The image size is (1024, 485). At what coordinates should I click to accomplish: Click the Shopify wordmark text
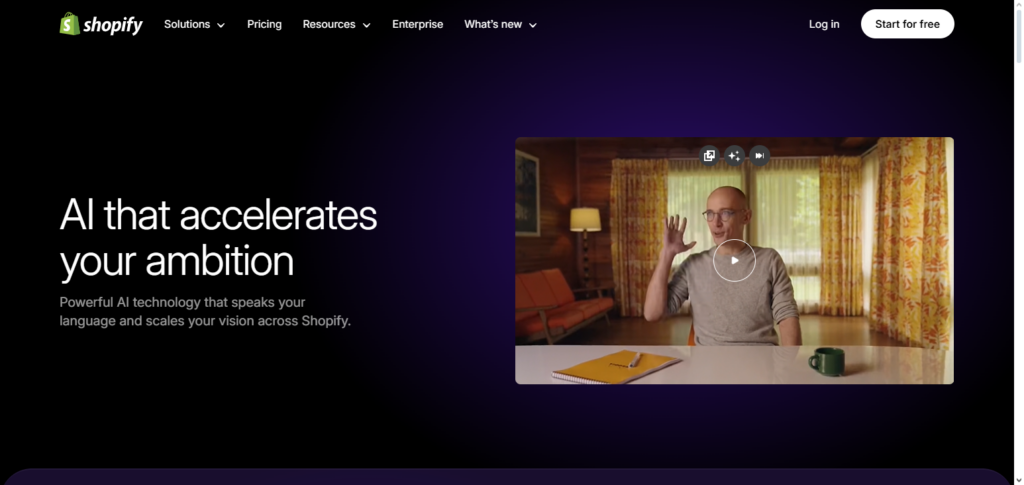coord(113,24)
